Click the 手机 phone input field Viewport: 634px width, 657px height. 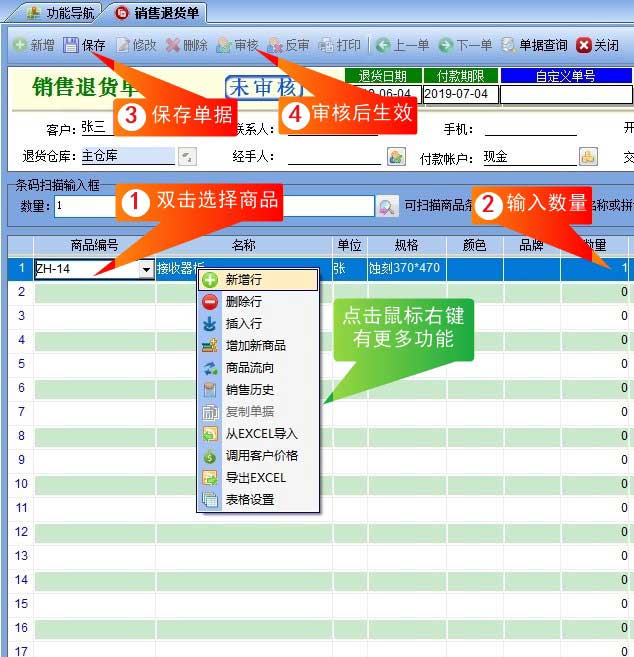[x=530, y=129]
